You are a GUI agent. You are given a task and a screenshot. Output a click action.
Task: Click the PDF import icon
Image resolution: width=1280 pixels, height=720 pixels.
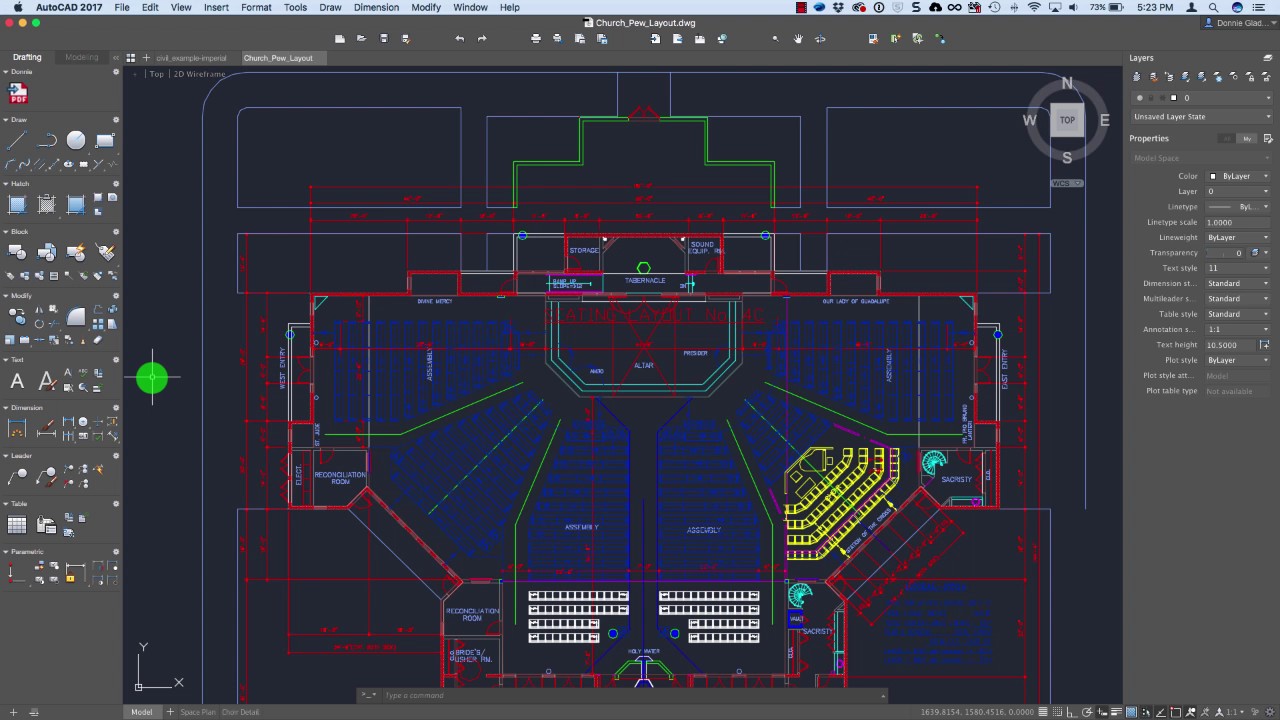pos(18,94)
